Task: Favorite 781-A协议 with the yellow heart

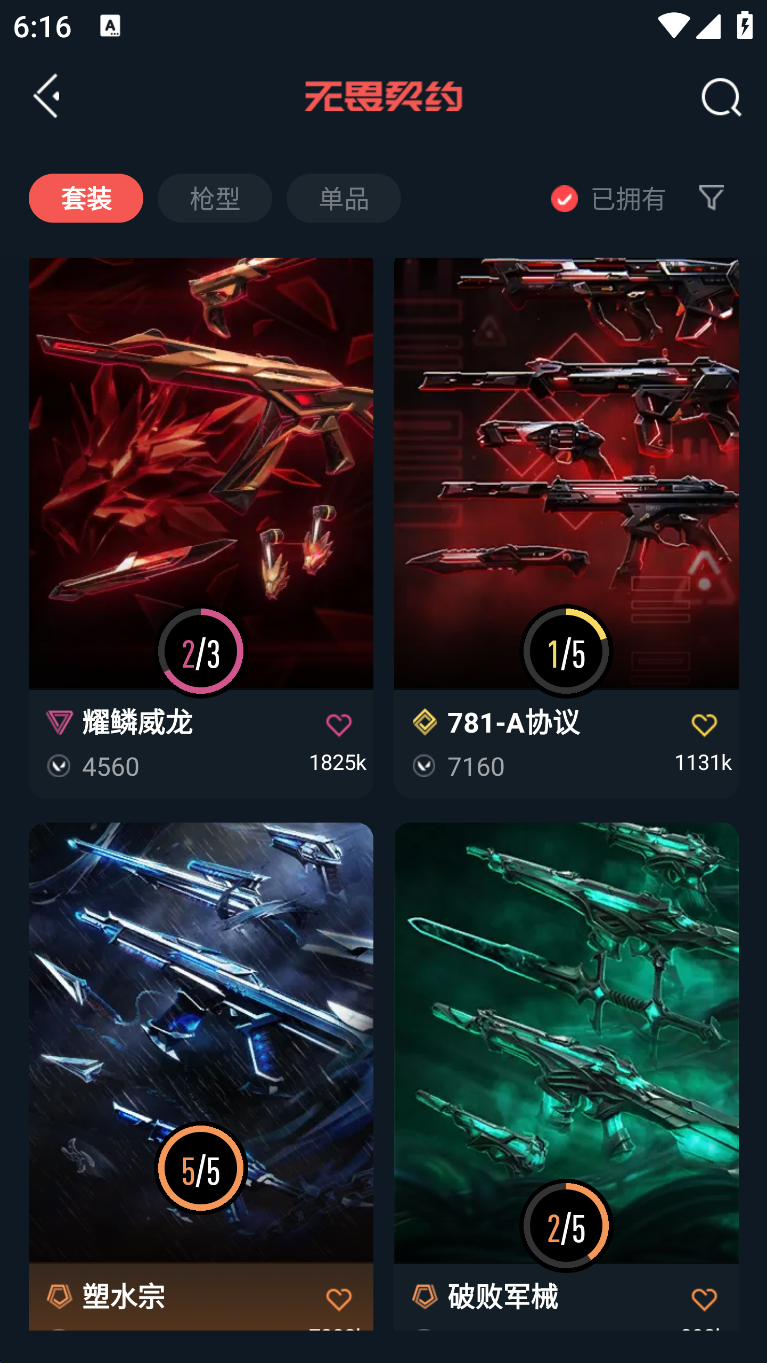Action: point(704,725)
